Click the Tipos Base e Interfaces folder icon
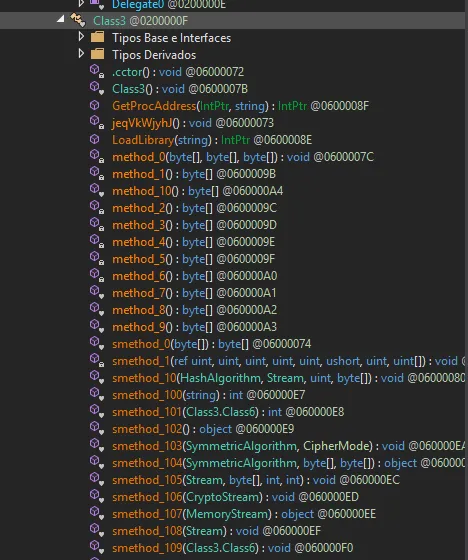The height and width of the screenshot is (560, 468). 97,37
